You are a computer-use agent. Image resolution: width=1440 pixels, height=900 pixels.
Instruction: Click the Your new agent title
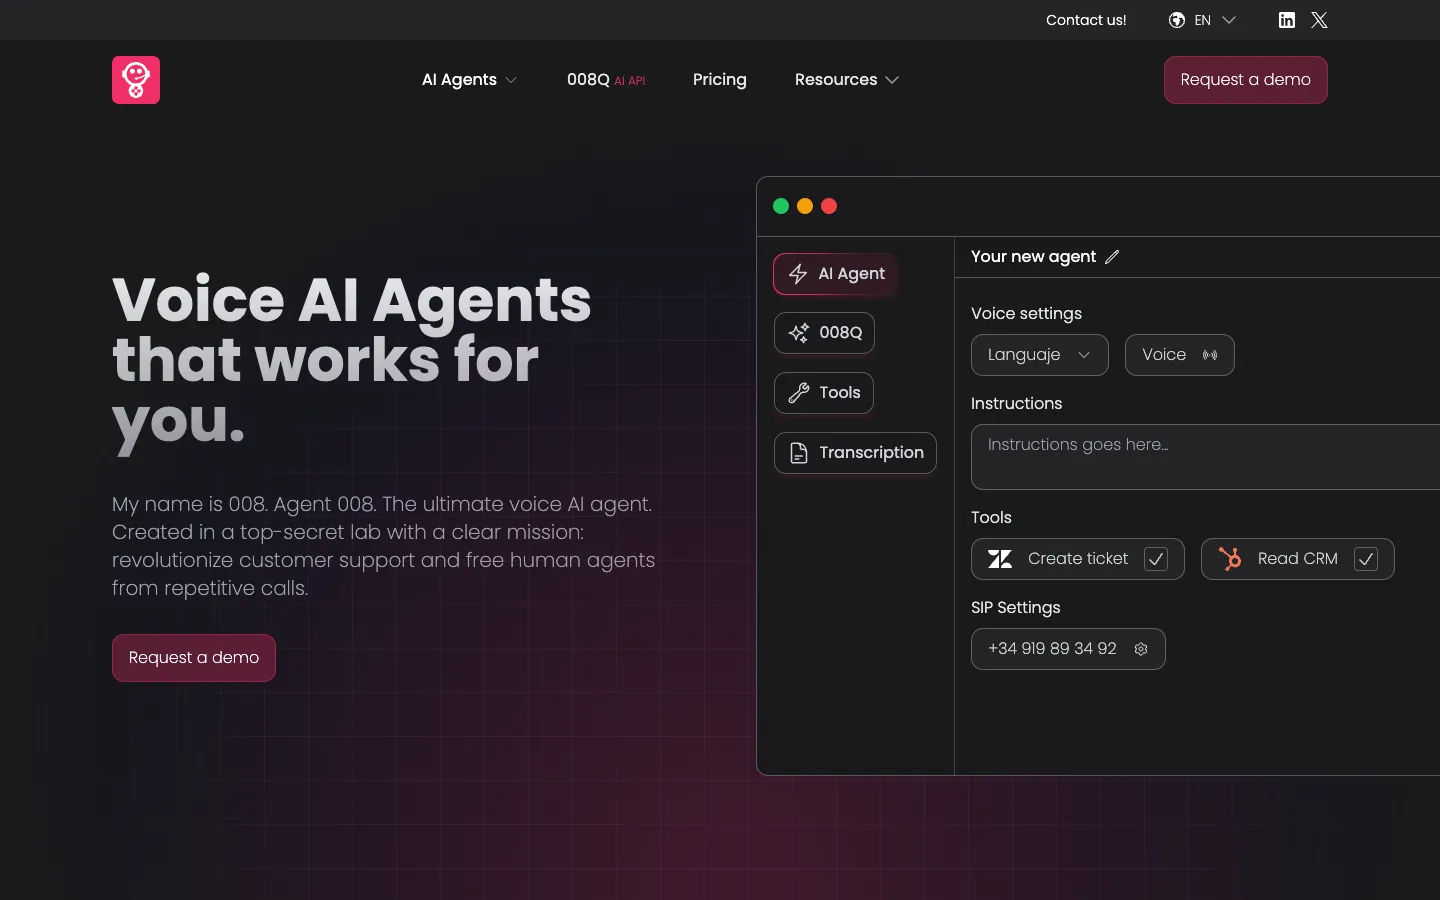1033,257
